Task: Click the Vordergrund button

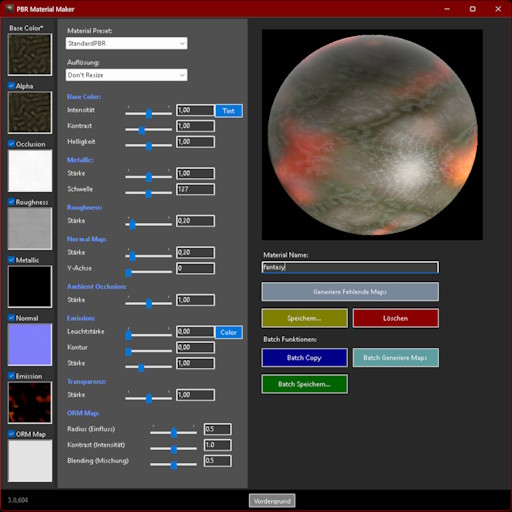Action: click(272, 501)
